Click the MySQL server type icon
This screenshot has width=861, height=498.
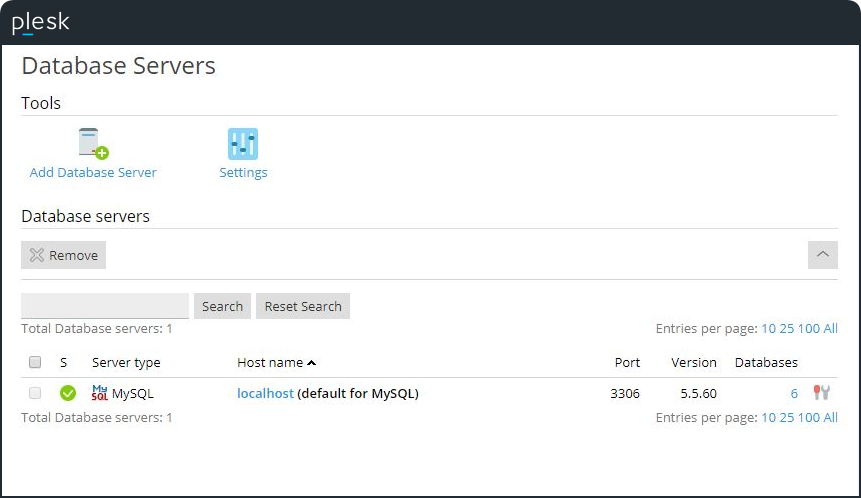click(100, 393)
